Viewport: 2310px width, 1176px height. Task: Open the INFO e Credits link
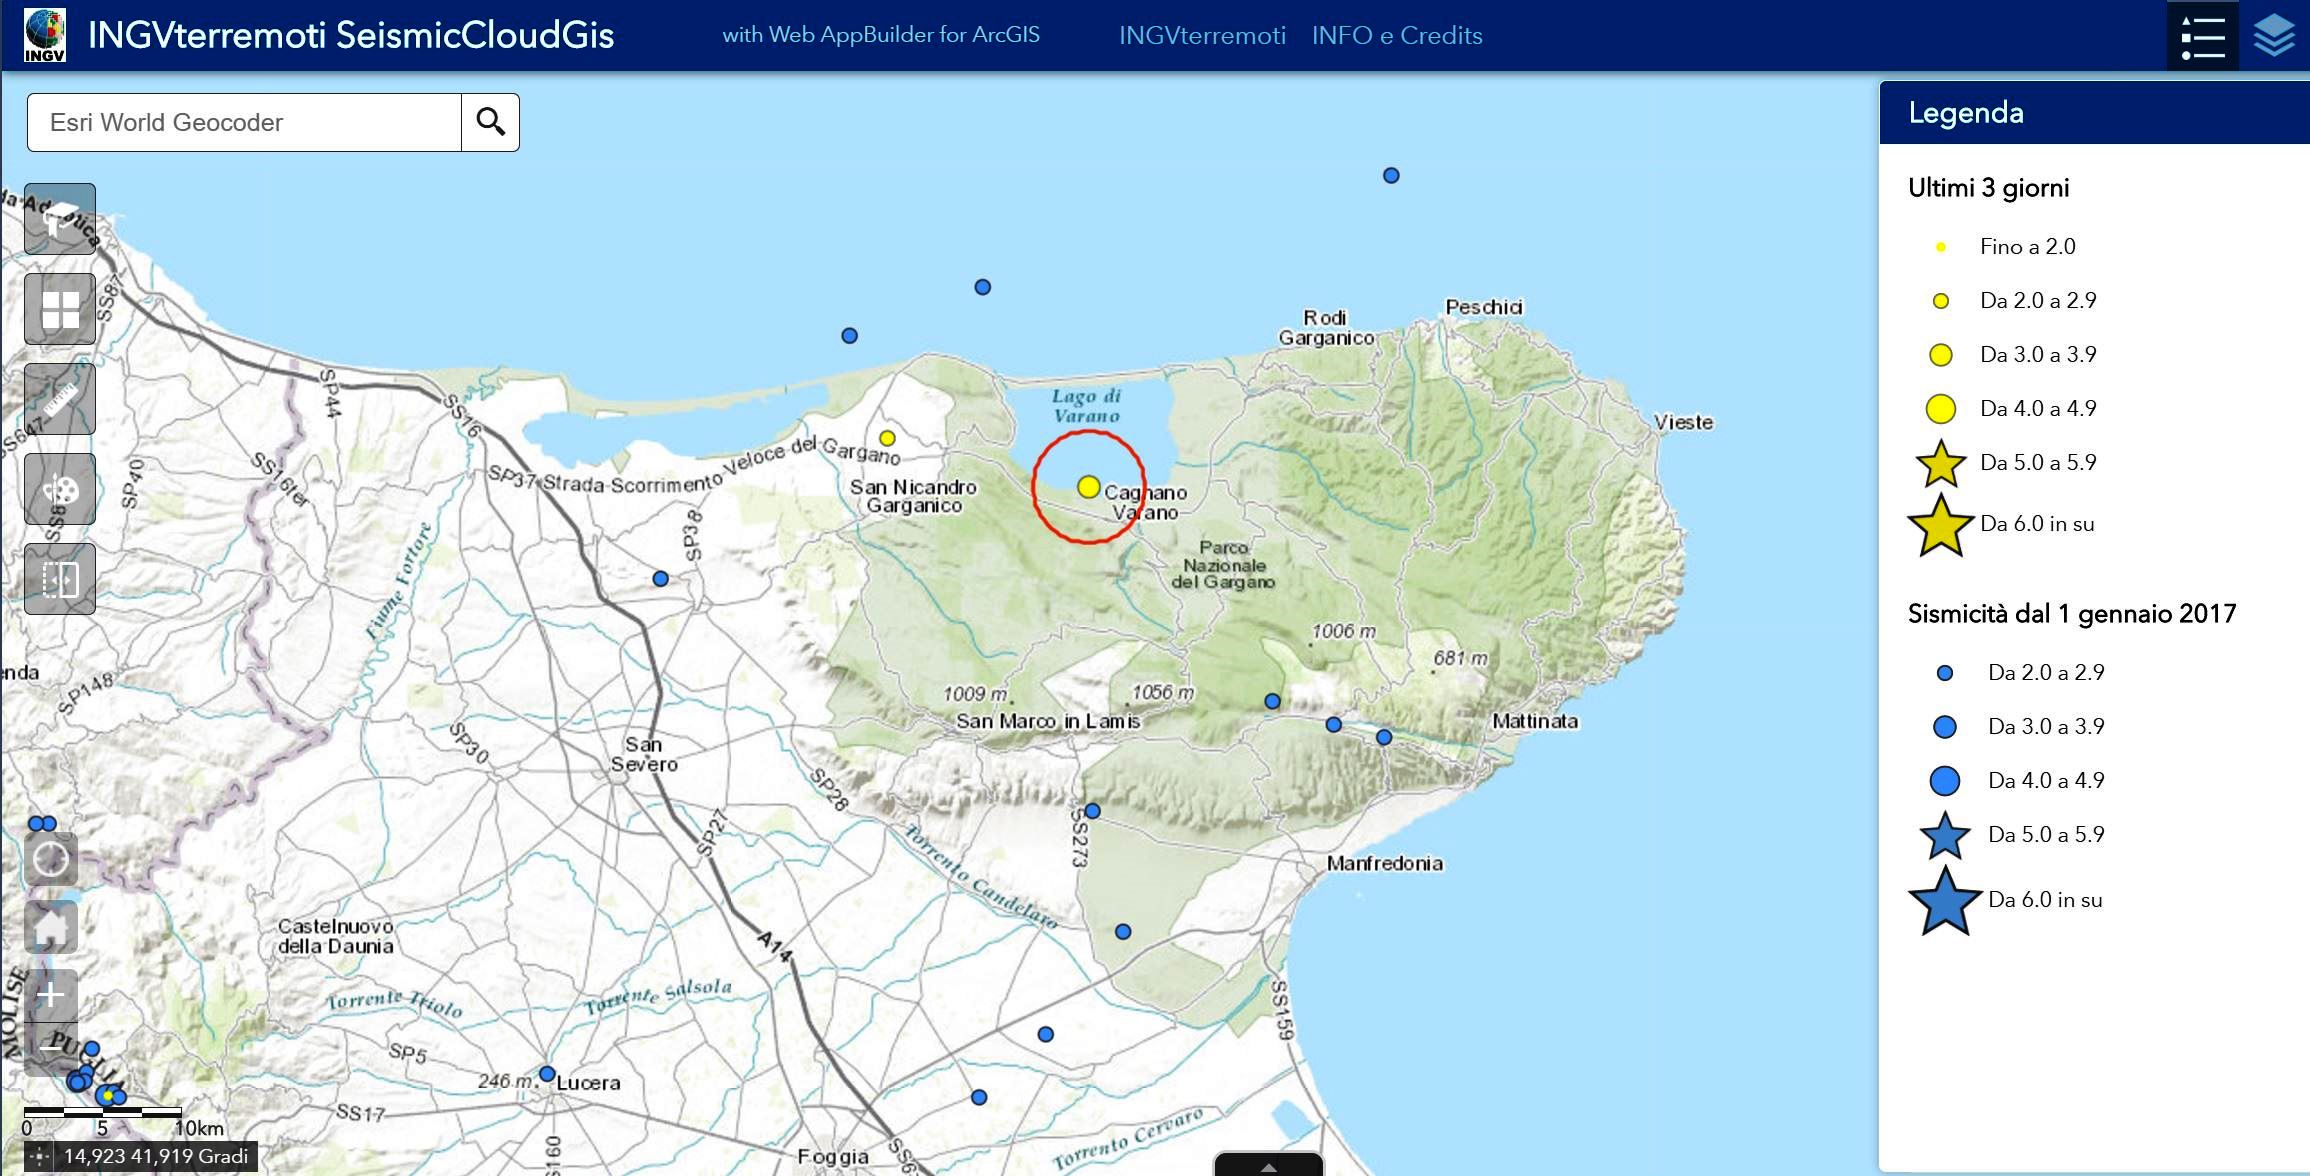click(x=1397, y=36)
